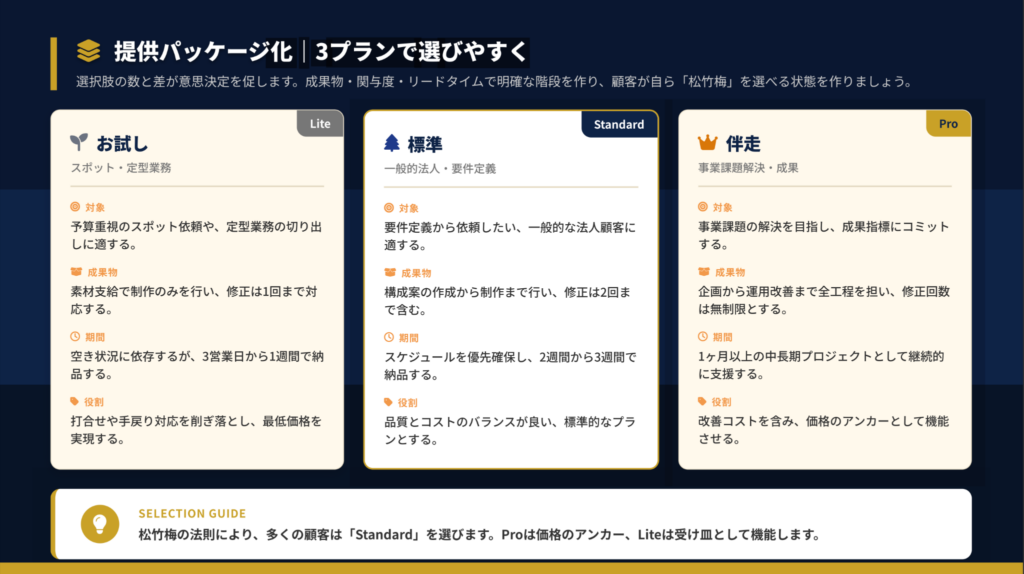Screen dimensions: 1024x574
Task: Click the 成果物 box icon in the 伴走 card
Action: (x=703, y=272)
